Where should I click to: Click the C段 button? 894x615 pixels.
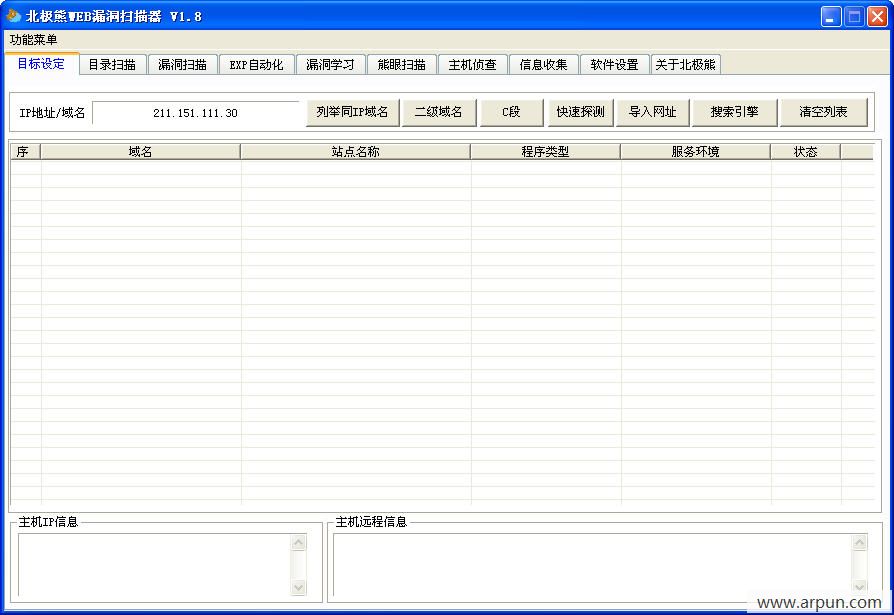511,112
